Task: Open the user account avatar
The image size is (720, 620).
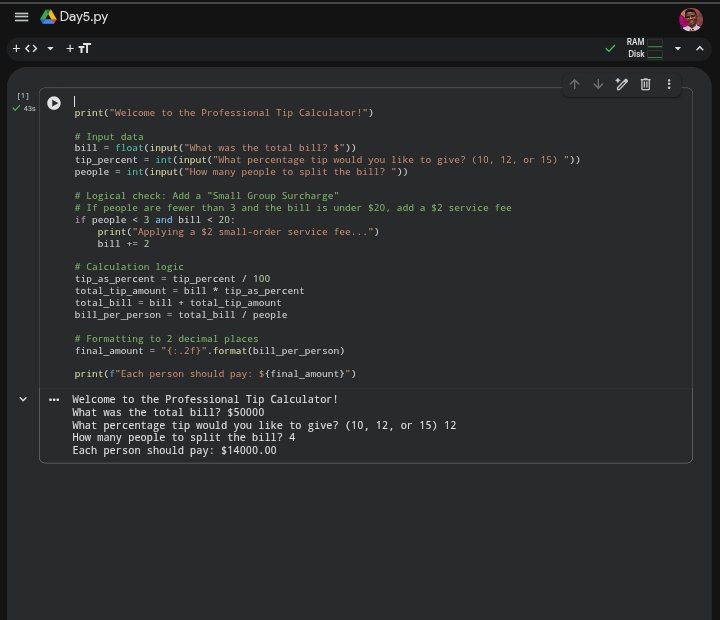Action: (690, 18)
